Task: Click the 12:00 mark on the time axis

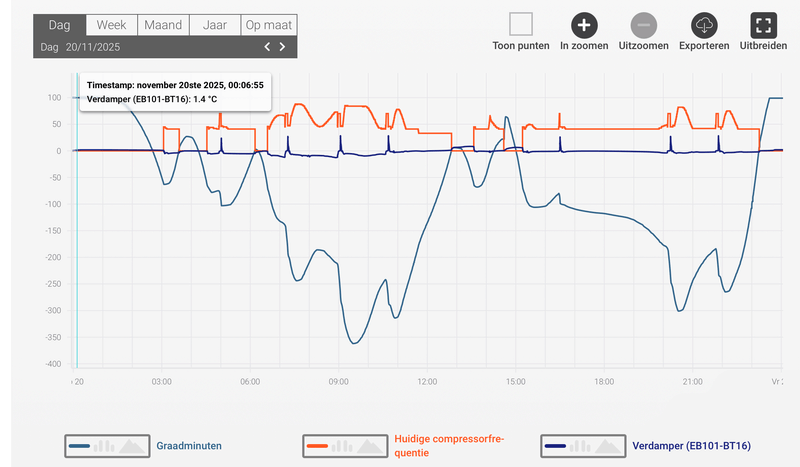Action: (427, 381)
